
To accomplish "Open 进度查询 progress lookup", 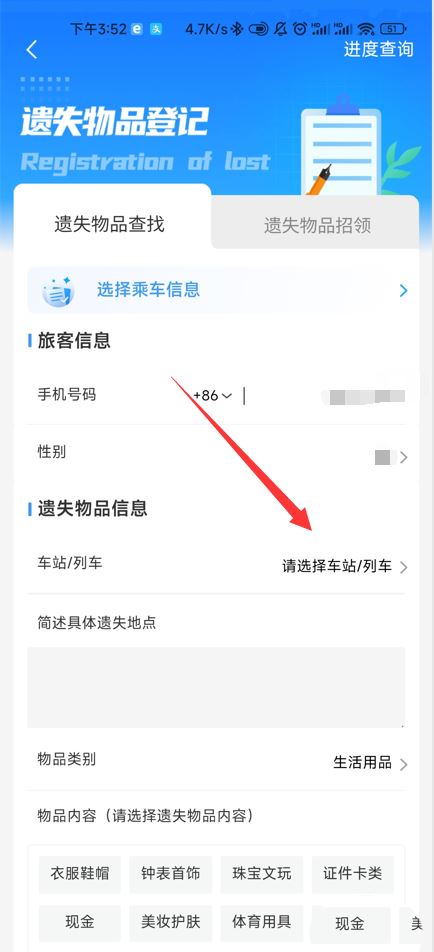I will (379, 49).
